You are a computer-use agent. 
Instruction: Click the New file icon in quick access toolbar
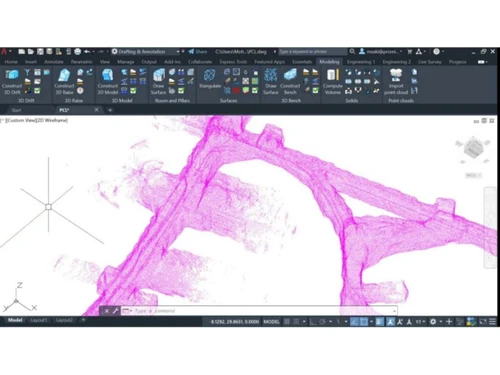coord(22,52)
